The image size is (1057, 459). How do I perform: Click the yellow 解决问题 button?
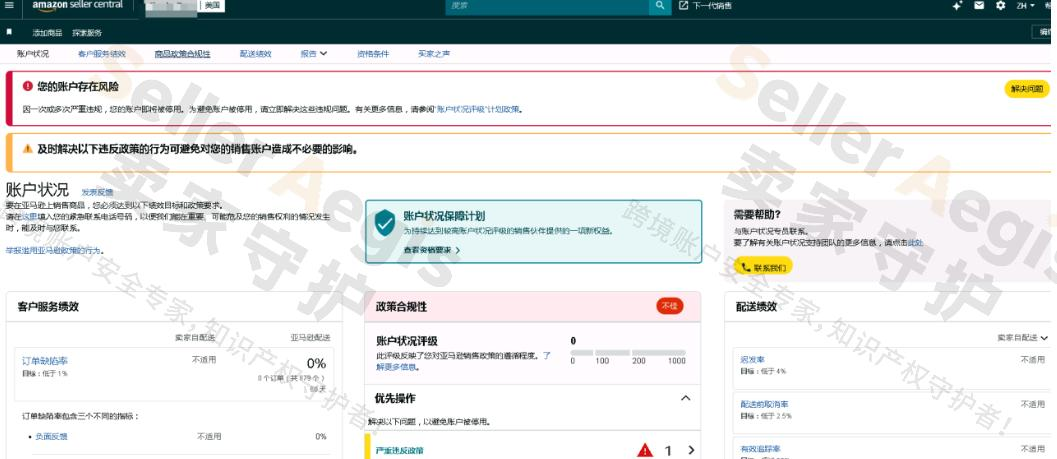[x=1027, y=89]
